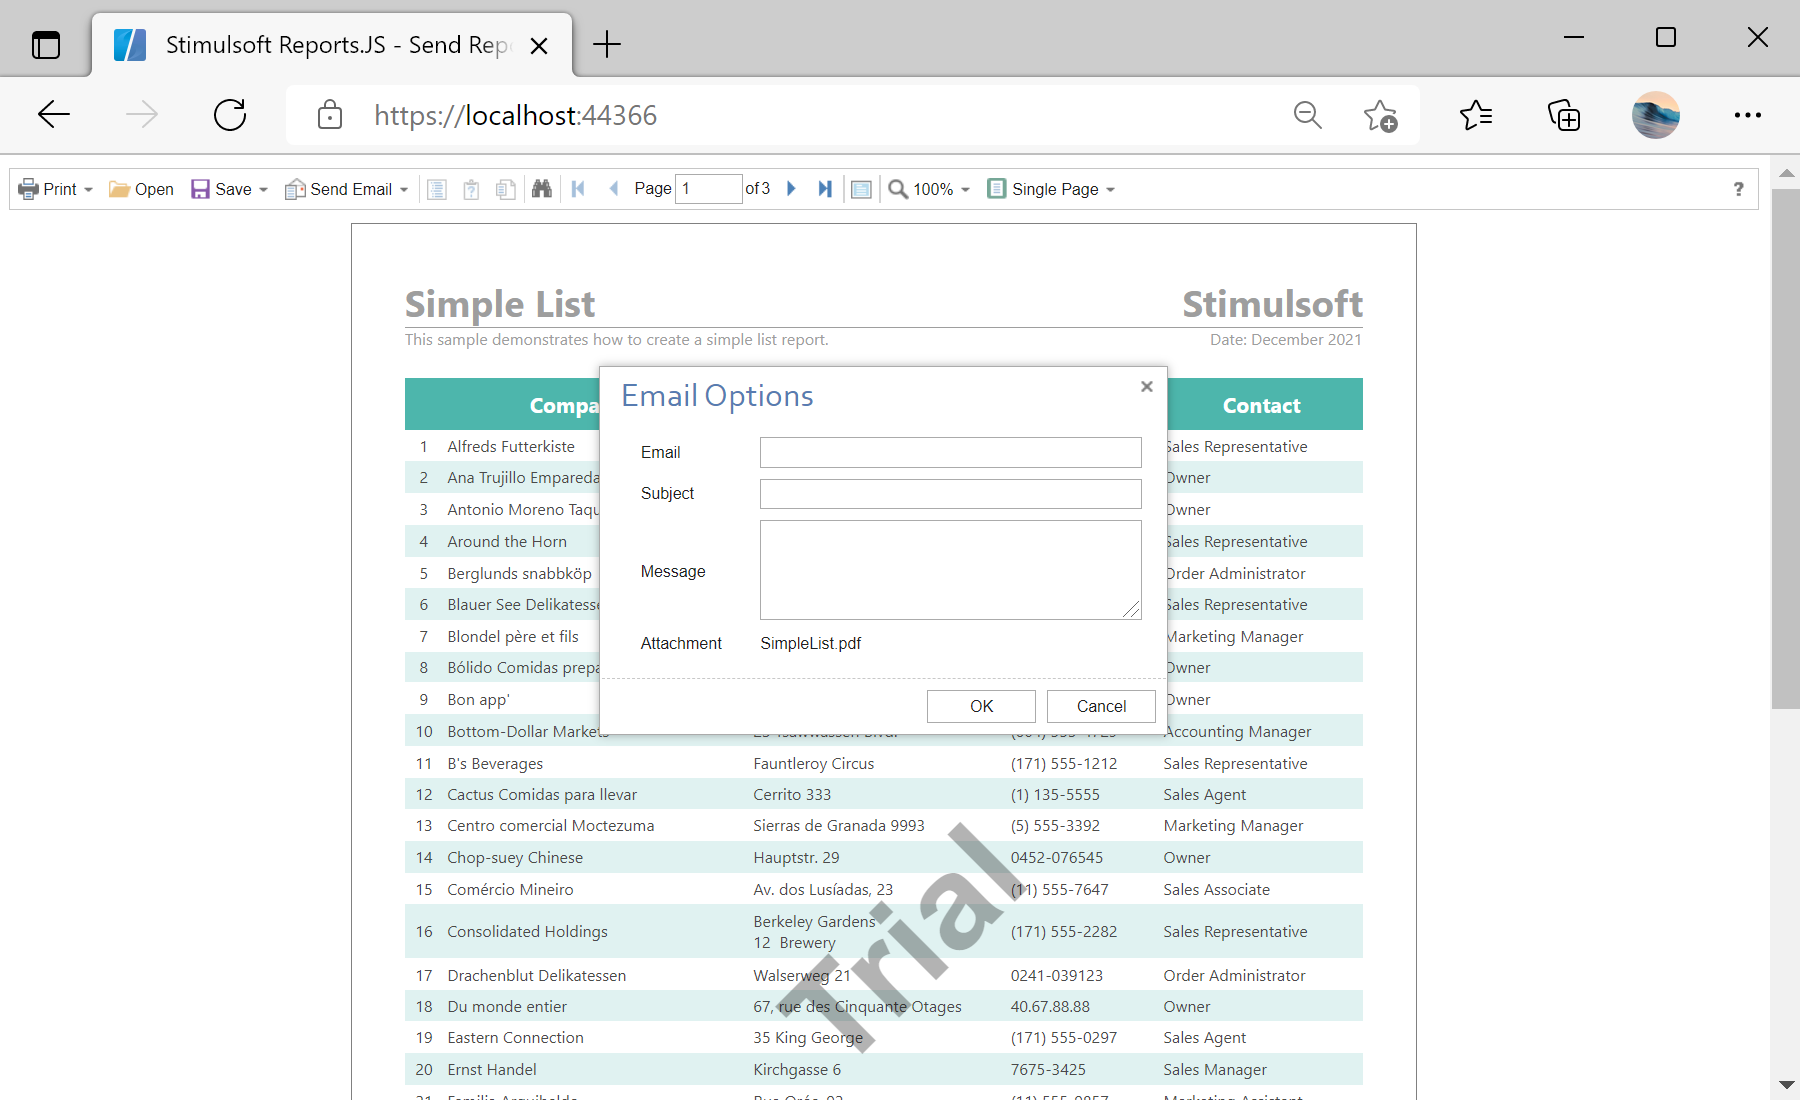The height and width of the screenshot is (1100, 1800).
Task: Select the Stimulsoft Reports.JS browser tab
Action: click(330, 45)
